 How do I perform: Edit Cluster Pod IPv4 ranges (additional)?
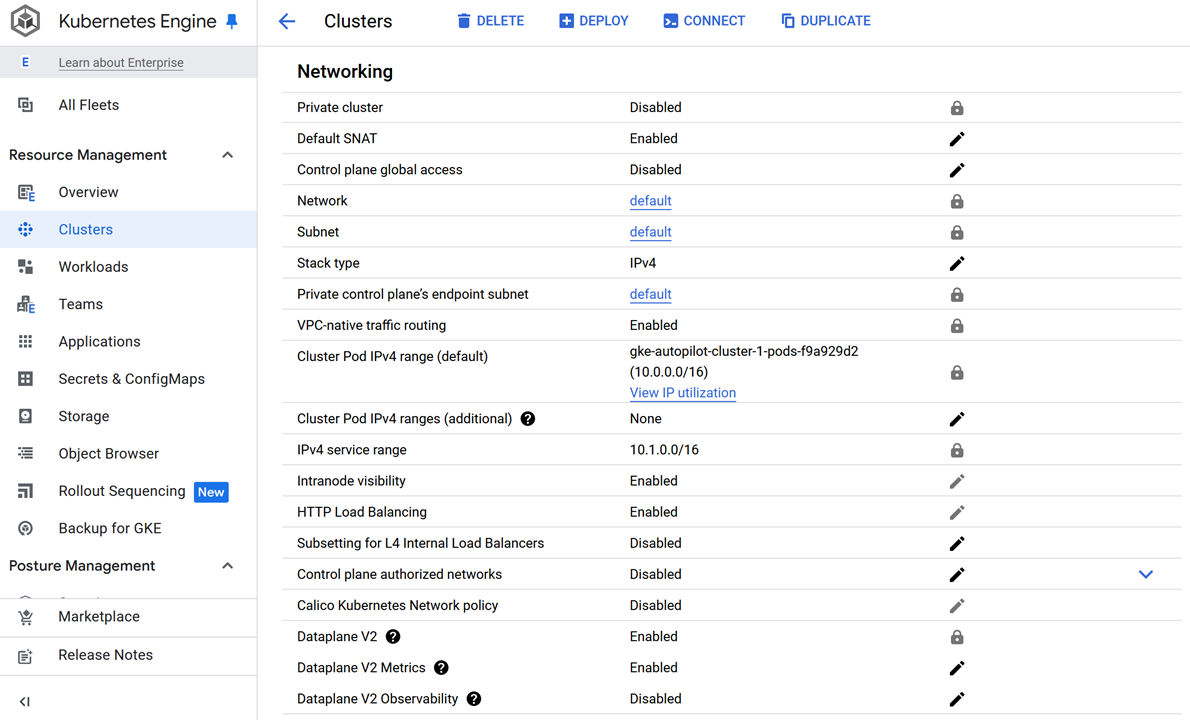957,419
